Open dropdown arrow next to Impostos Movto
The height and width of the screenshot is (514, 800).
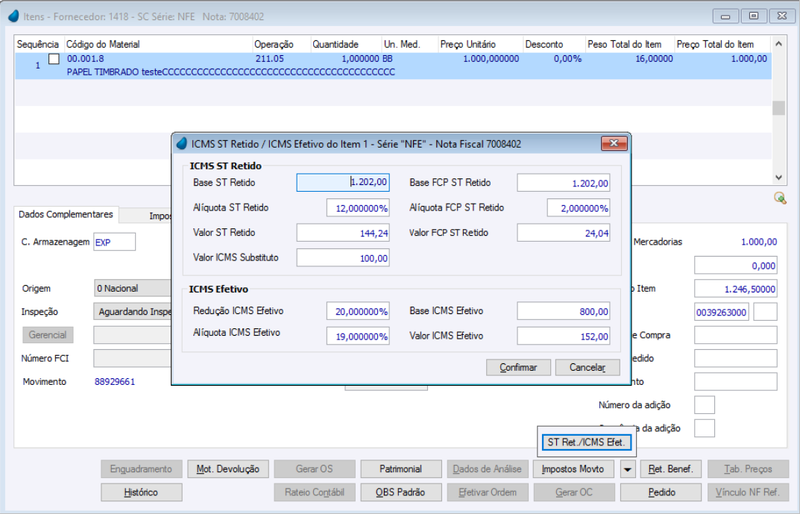click(x=628, y=469)
